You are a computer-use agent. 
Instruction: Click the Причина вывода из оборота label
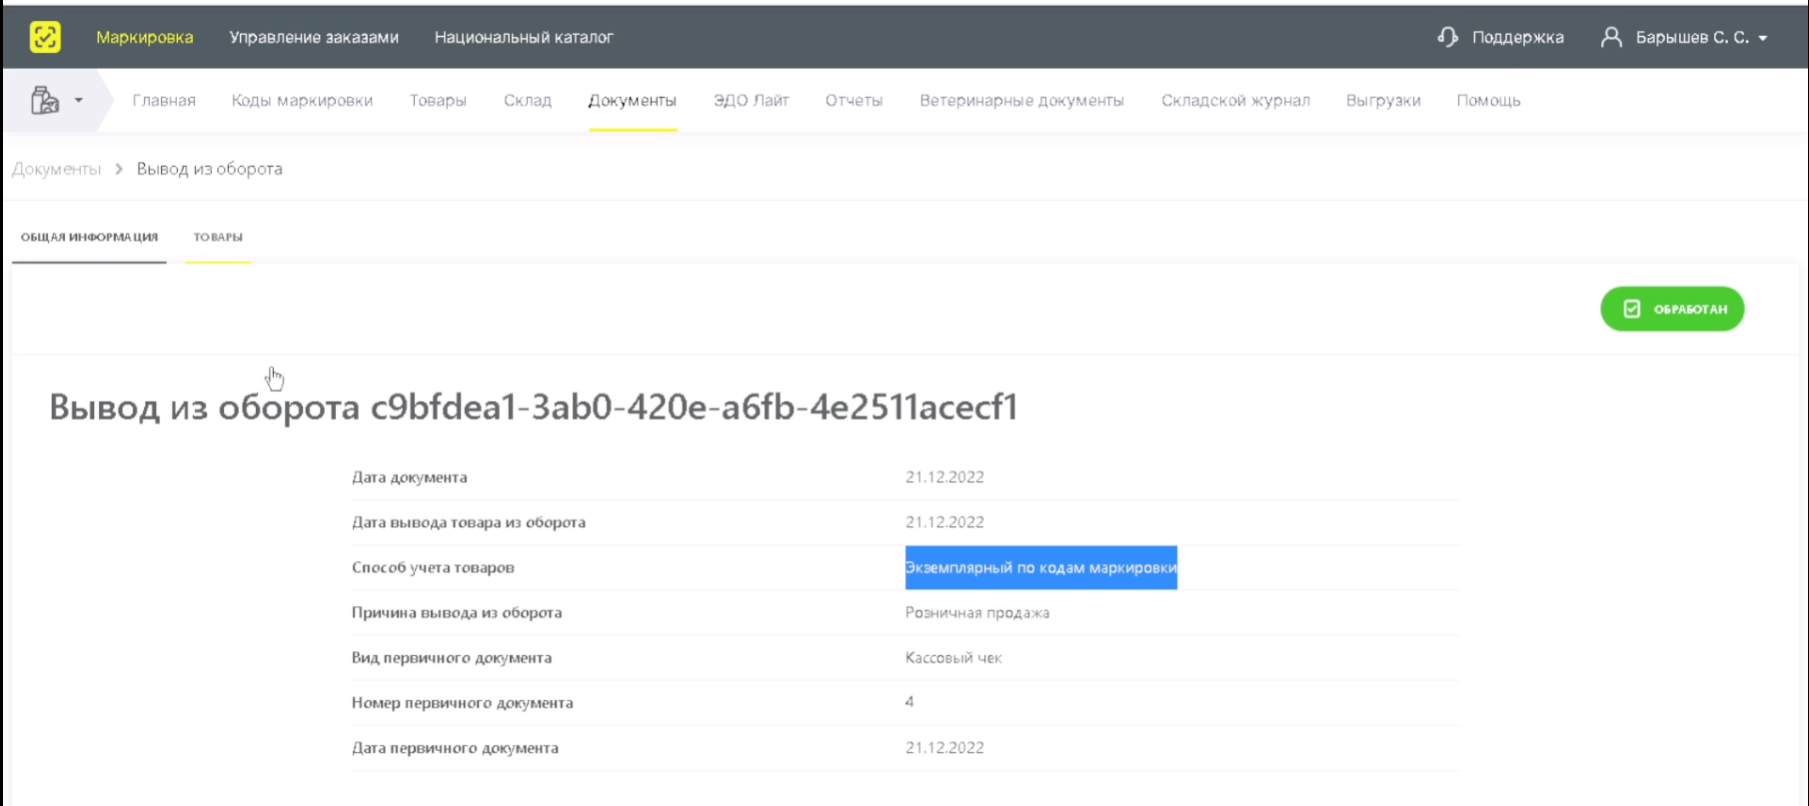(x=457, y=612)
